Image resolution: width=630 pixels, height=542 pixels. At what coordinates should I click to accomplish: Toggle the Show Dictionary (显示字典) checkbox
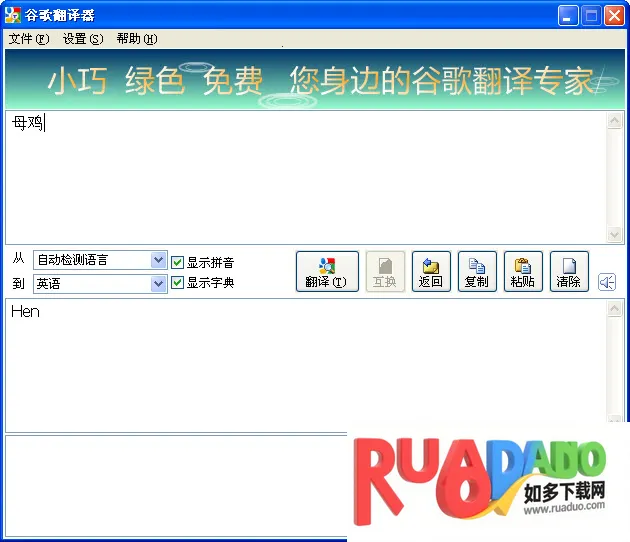[x=178, y=283]
